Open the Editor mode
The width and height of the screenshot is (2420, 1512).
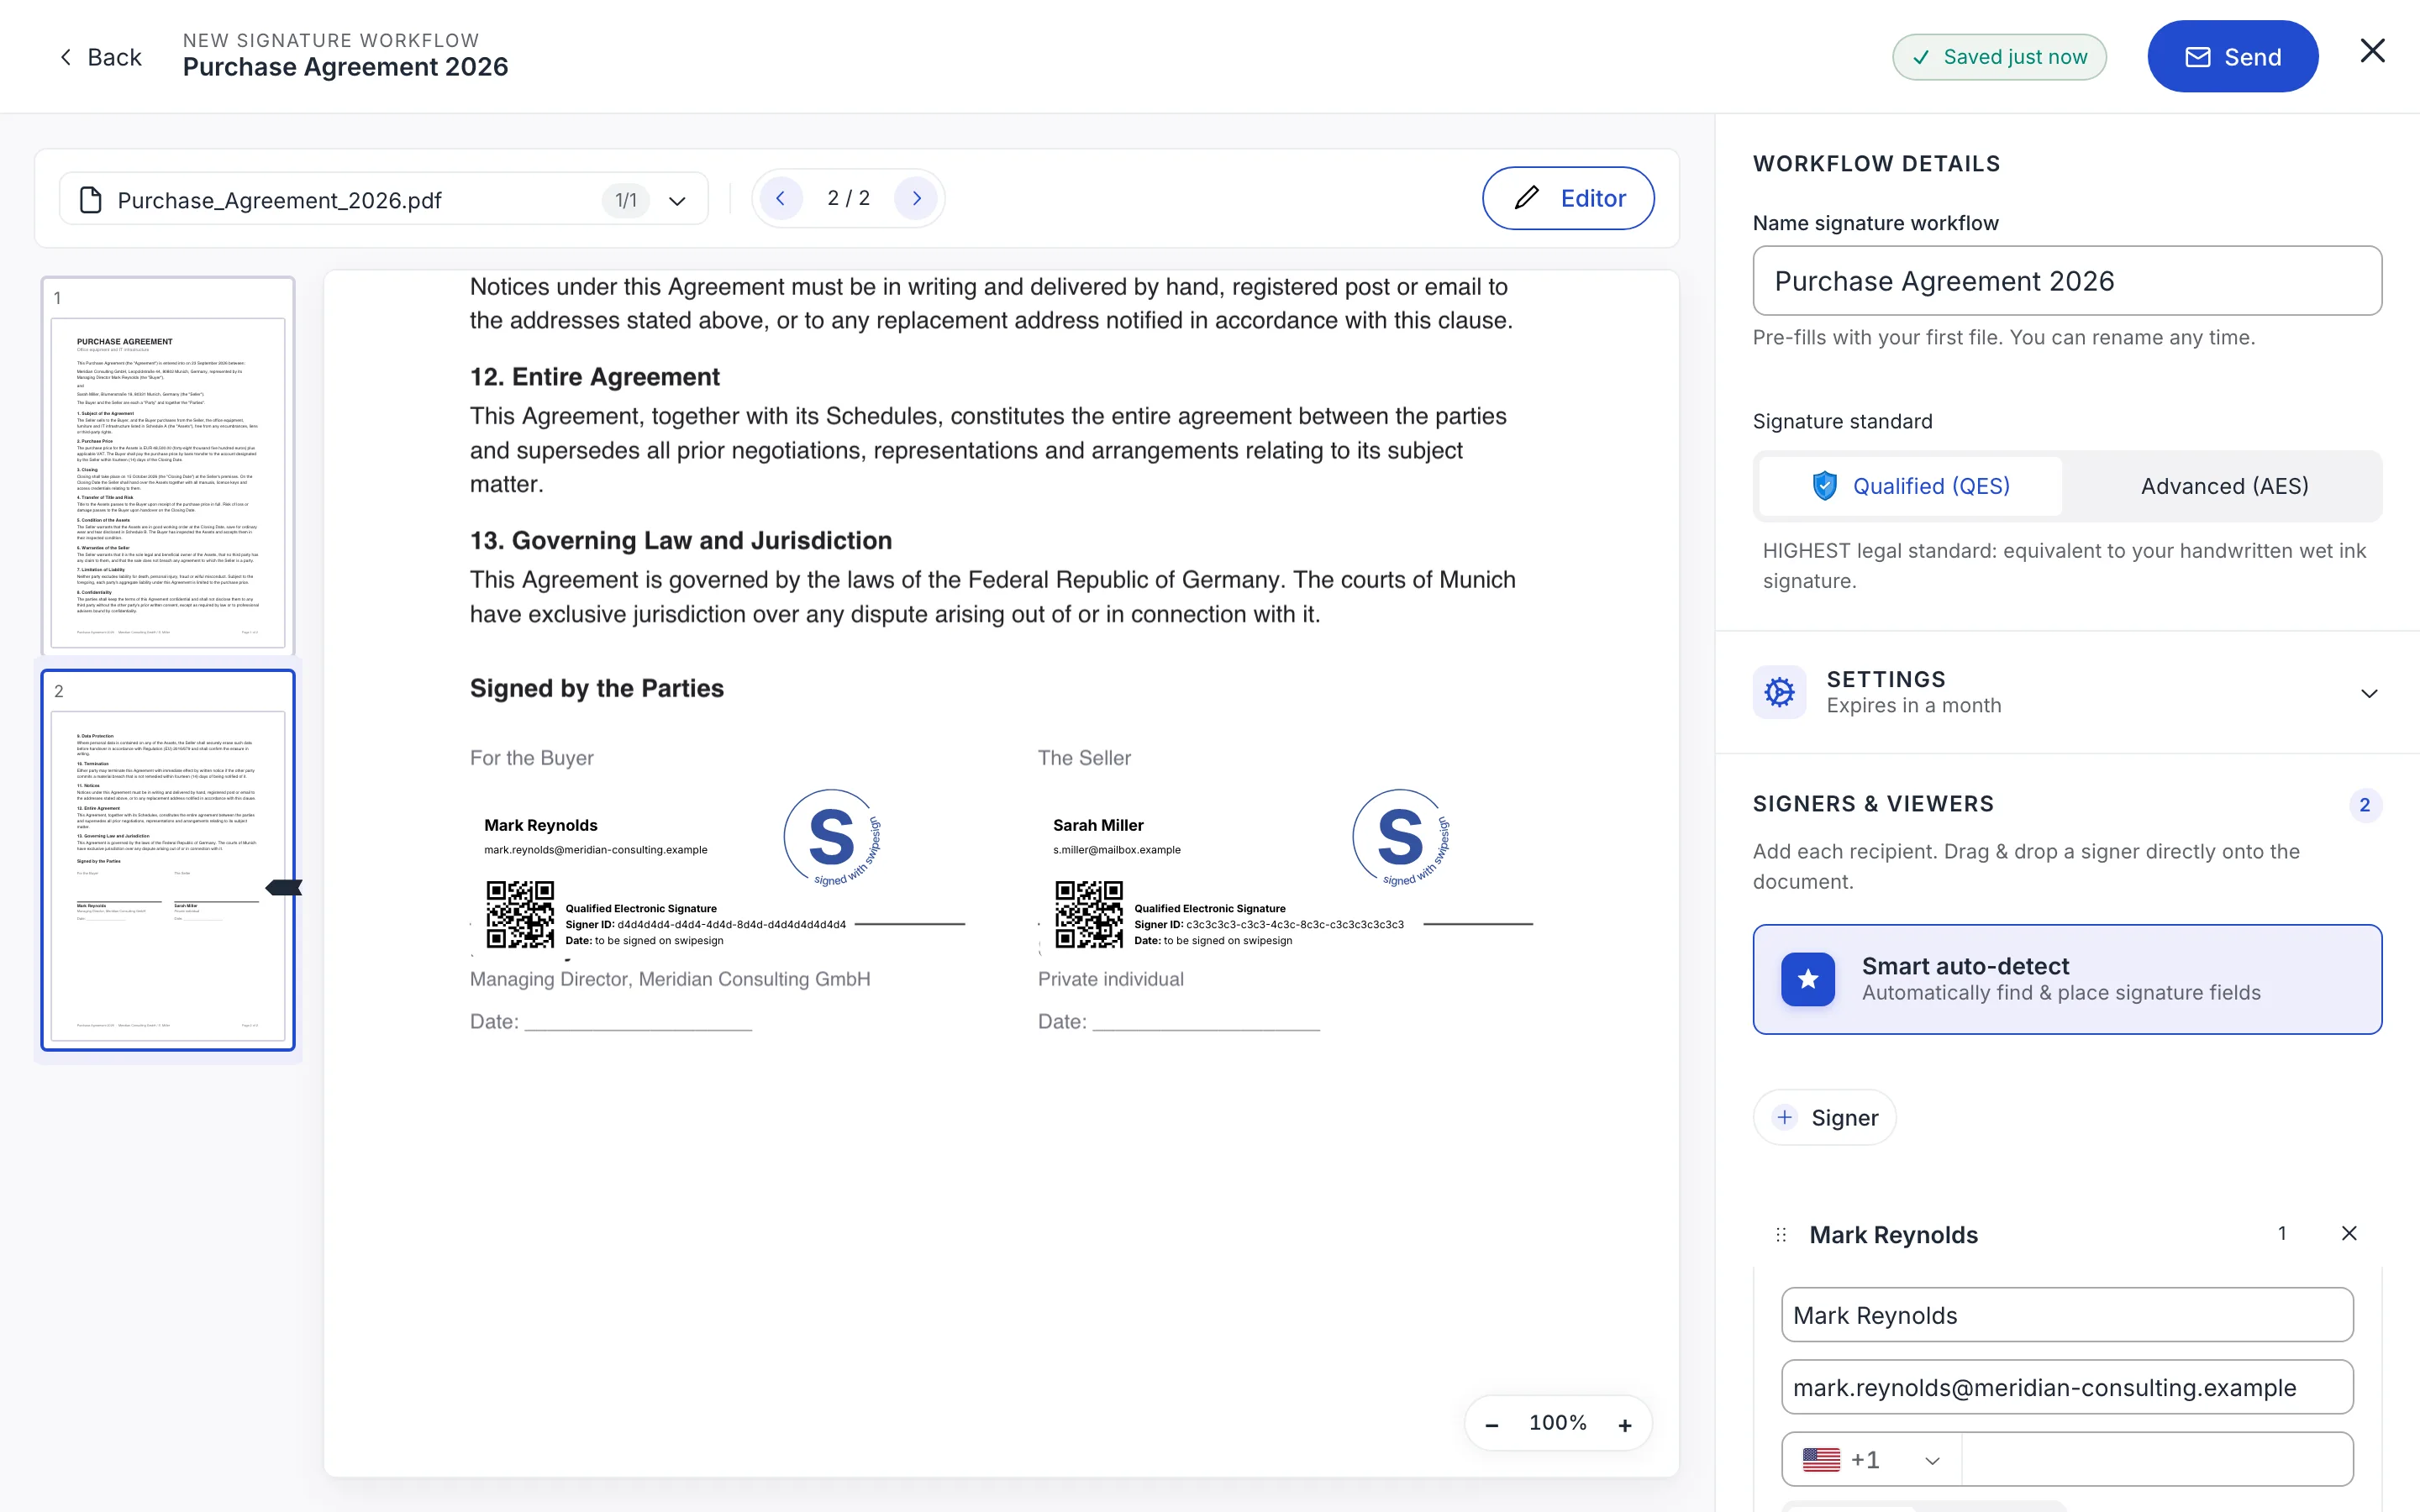click(1567, 198)
